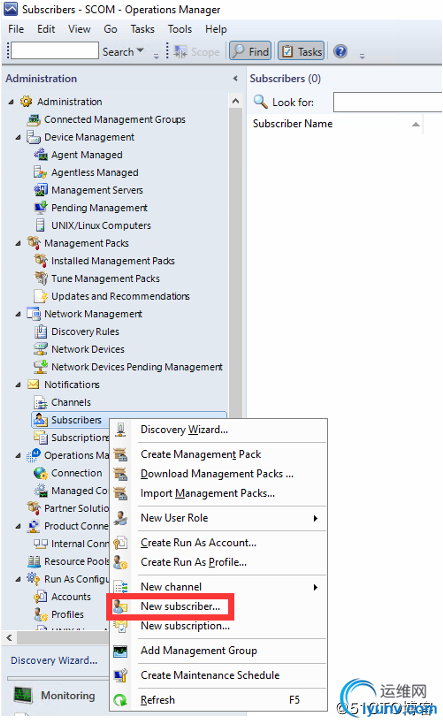Choose New subscription from context menu
Image resolution: width=443 pixels, height=725 pixels.
[x=218, y=626]
